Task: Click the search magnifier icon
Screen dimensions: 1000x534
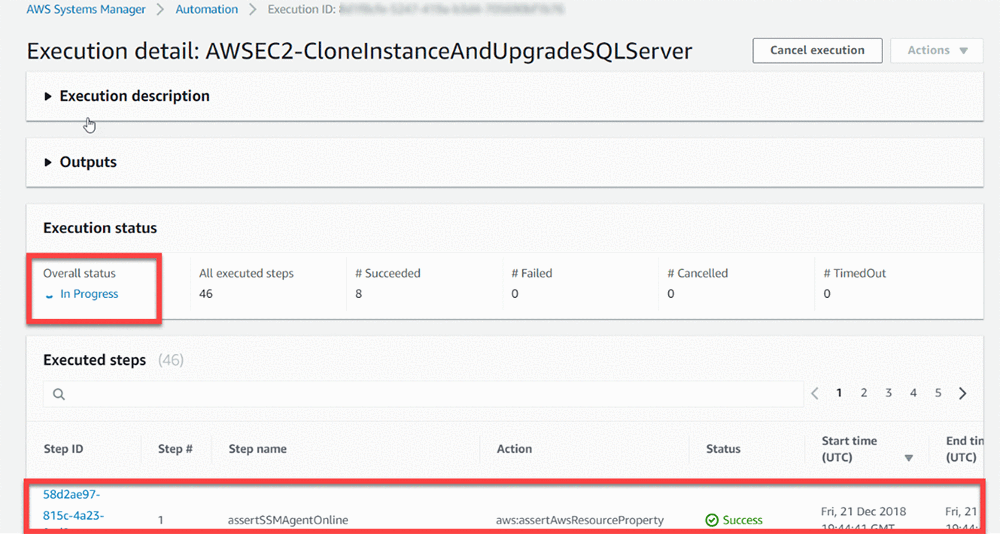Action: pyautogui.click(x=59, y=394)
